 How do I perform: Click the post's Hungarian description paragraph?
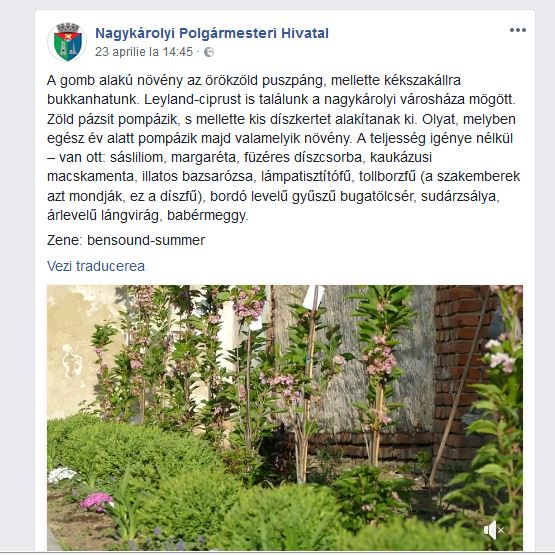(283, 148)
